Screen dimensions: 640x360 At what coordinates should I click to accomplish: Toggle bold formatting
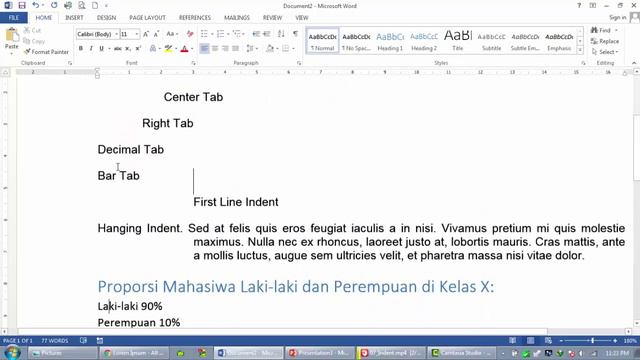(x=80, y=49)
